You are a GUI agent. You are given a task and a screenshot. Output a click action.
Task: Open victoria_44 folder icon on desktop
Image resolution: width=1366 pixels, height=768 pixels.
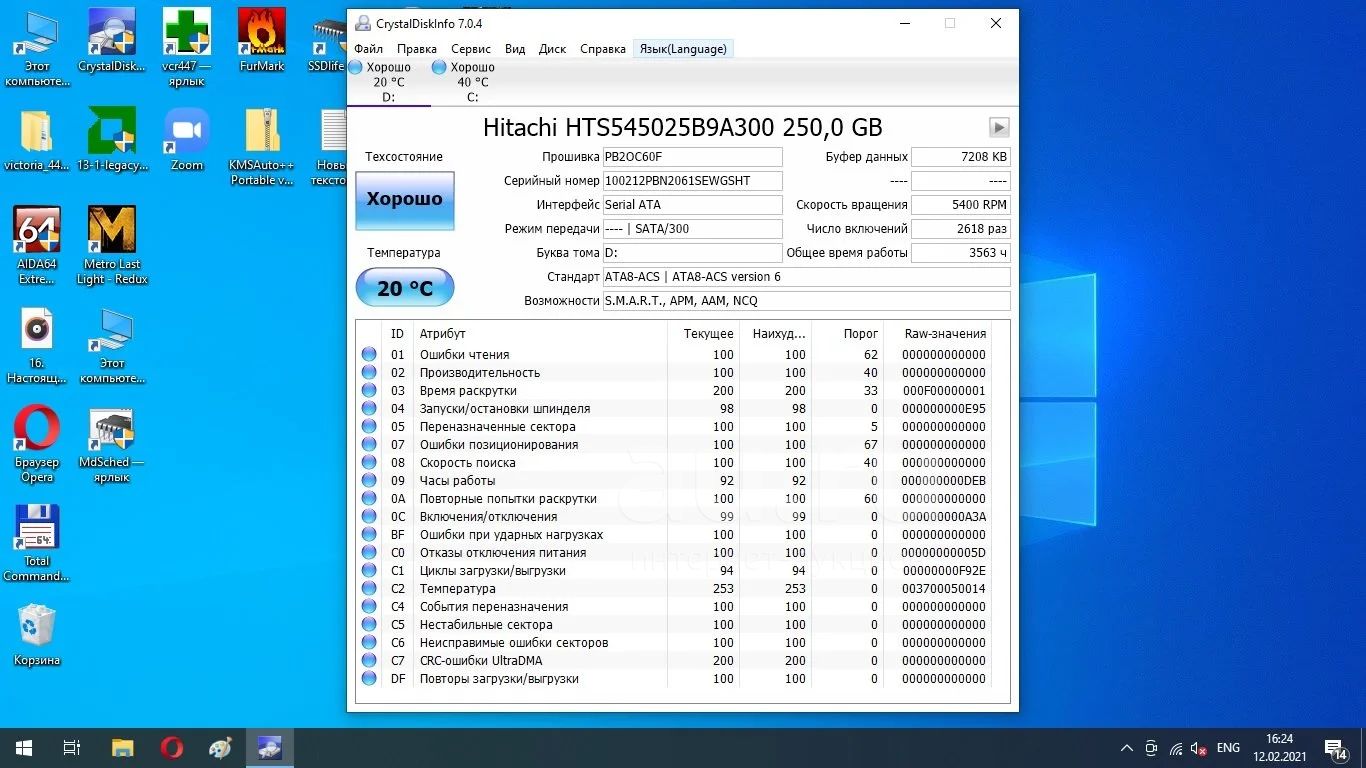click(x=37, y=141)
